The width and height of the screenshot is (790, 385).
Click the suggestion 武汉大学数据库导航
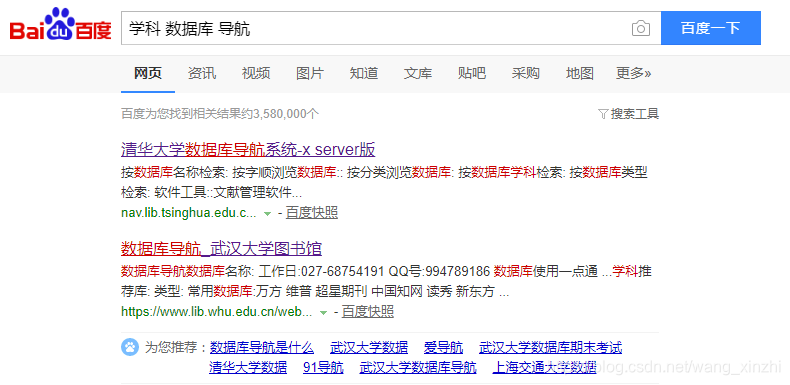pyautogui.click(x=418, y=367)
